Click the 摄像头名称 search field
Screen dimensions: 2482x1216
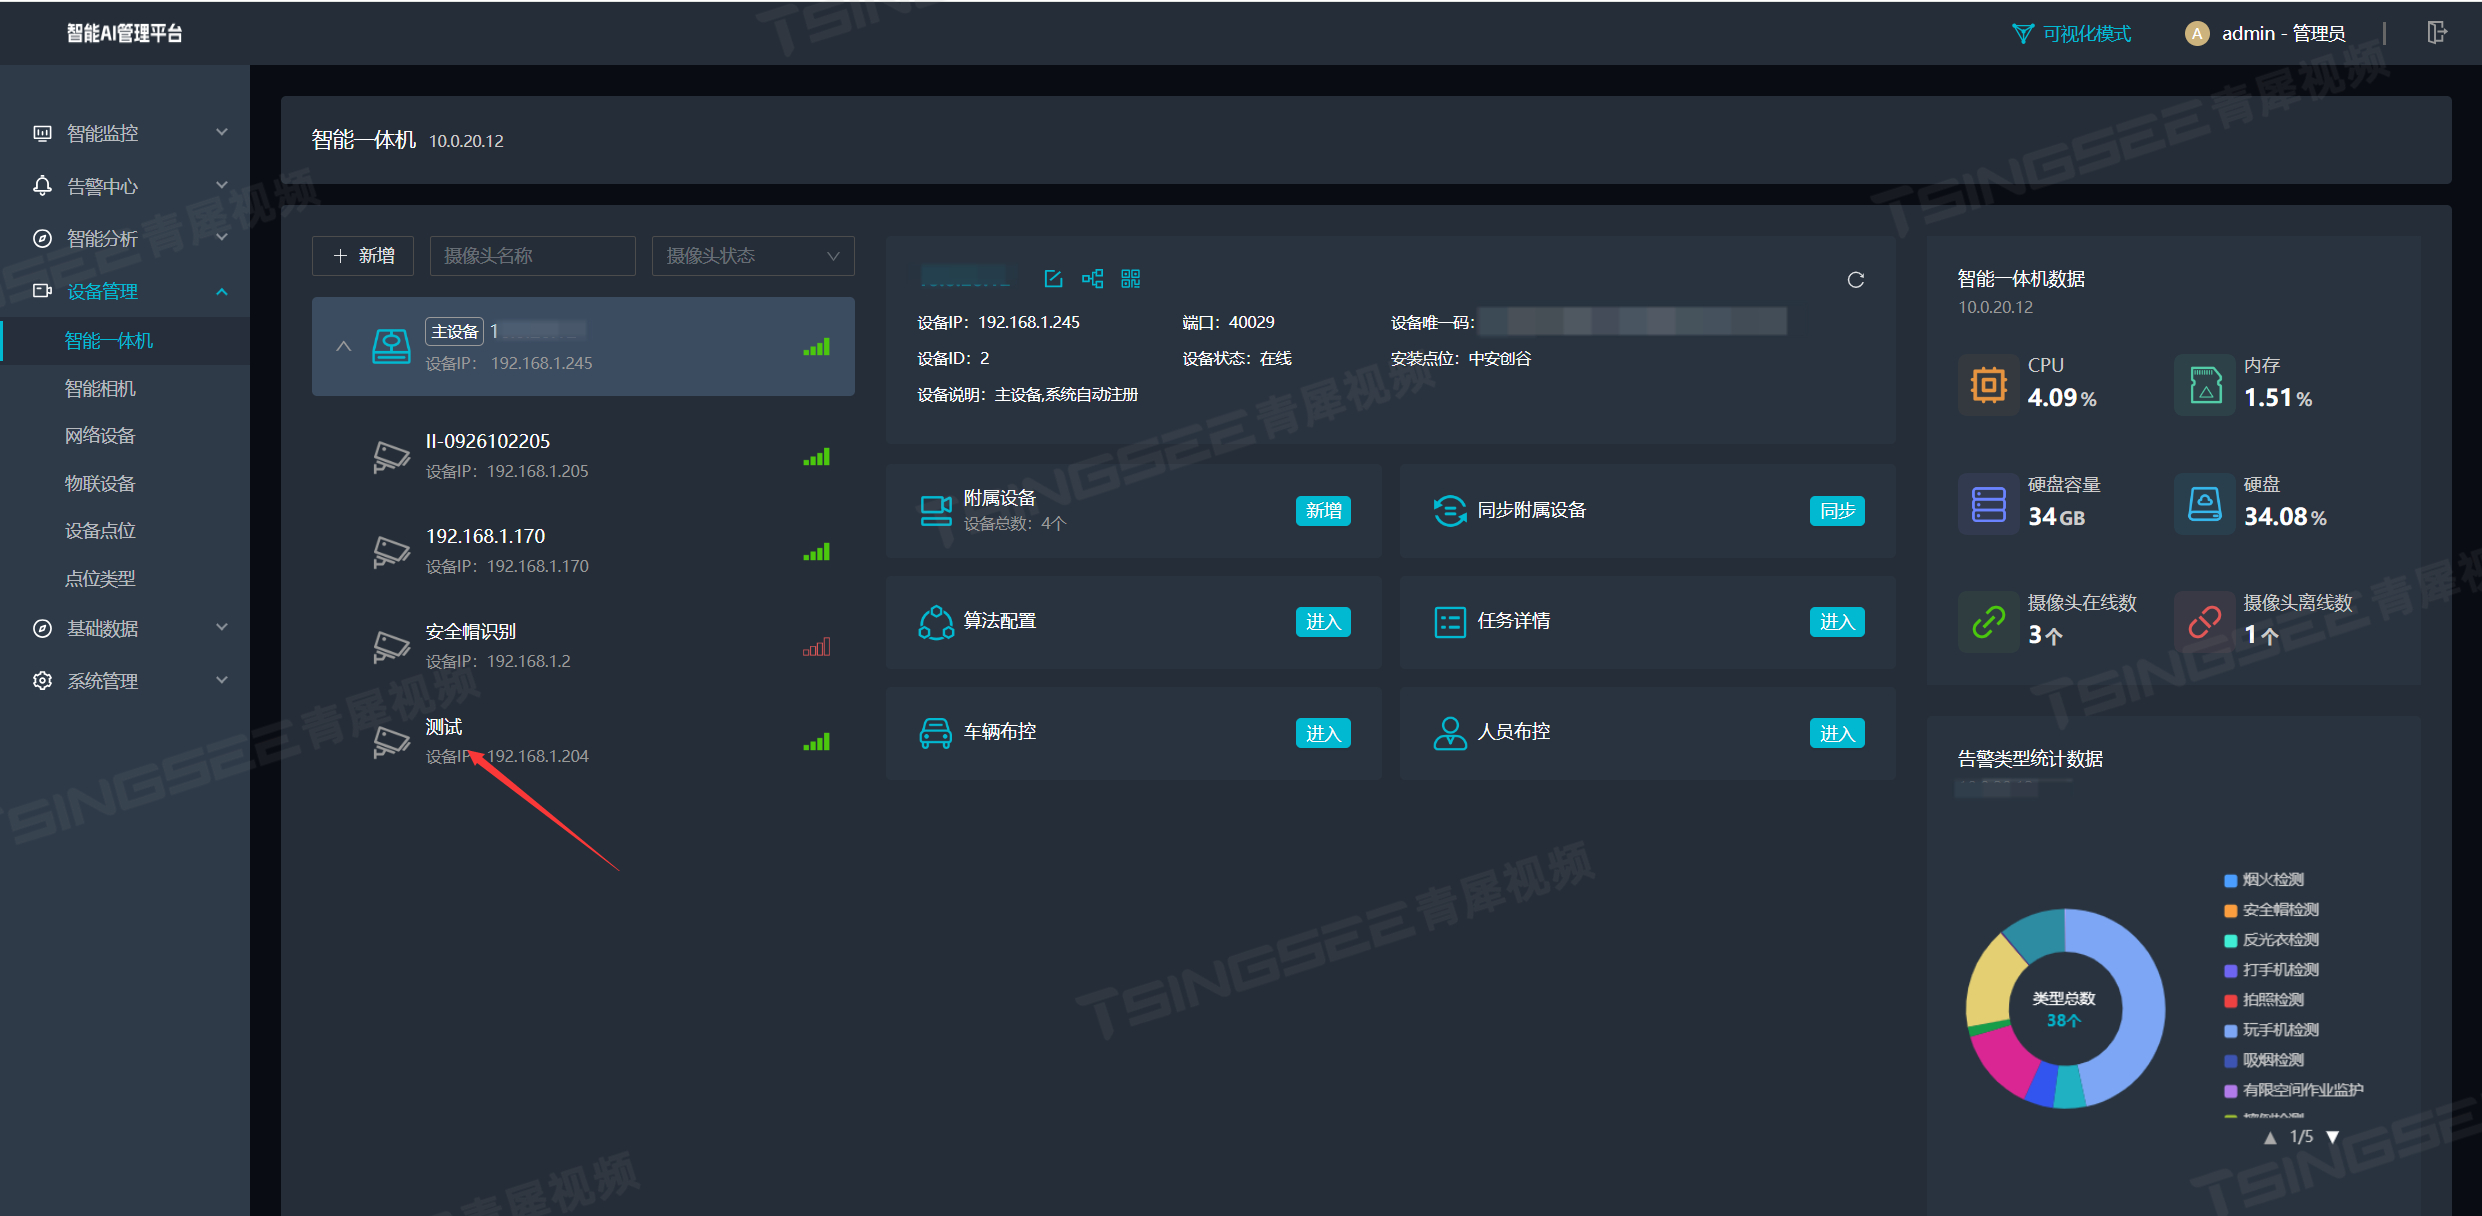[532, 256]
